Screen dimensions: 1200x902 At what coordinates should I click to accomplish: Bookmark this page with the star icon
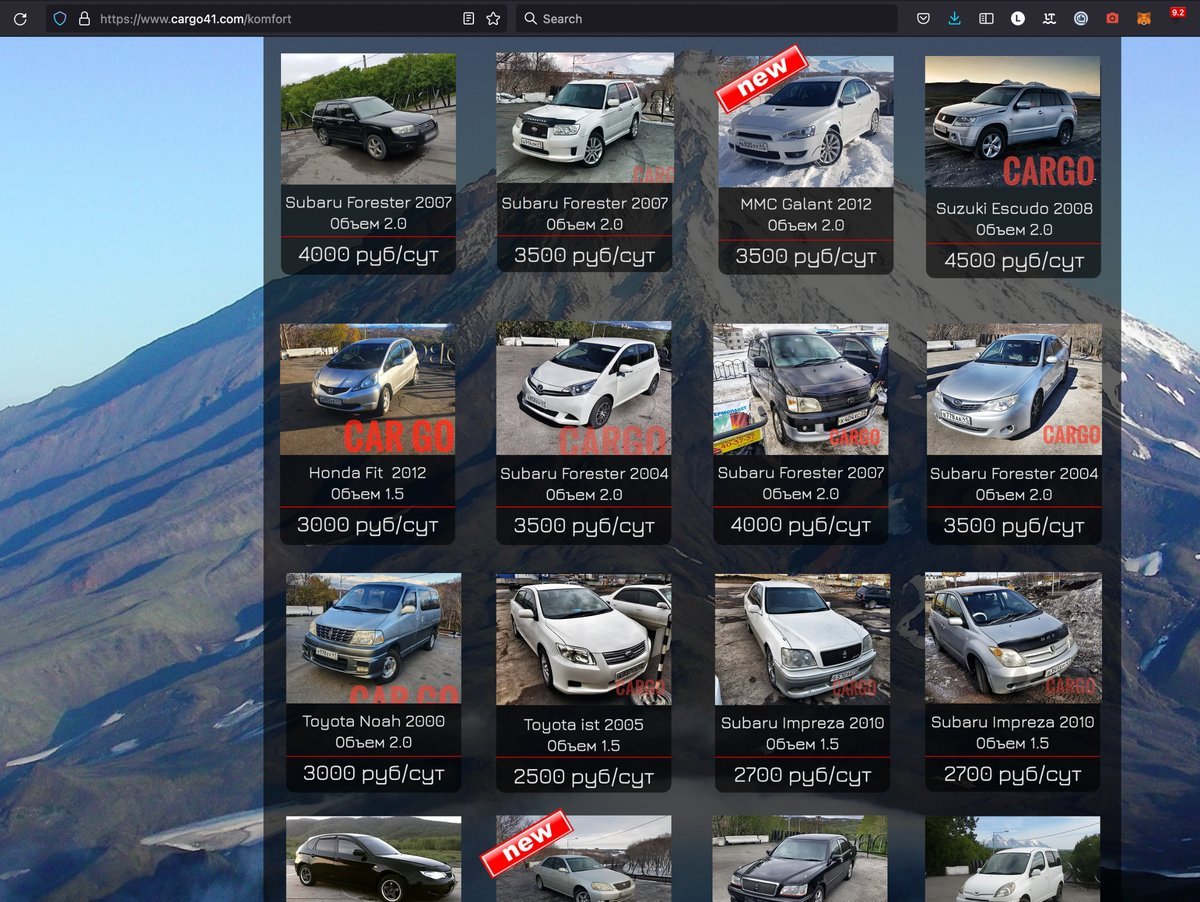[x=493, y=19]
